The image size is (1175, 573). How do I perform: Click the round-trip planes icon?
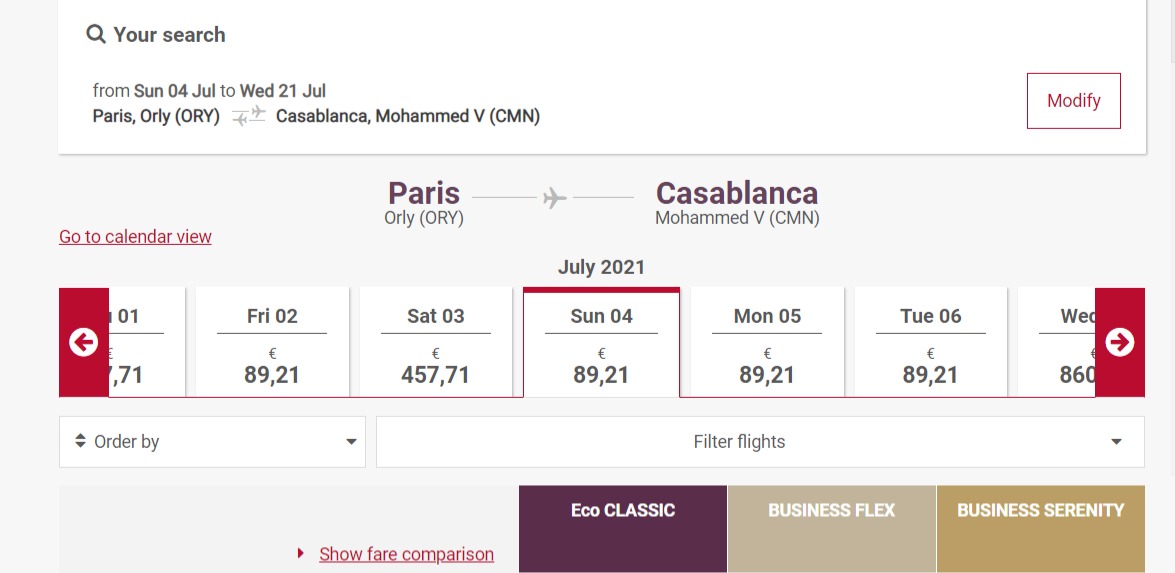(249, 116)
